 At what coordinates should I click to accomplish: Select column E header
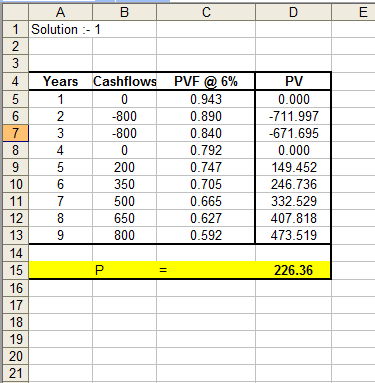coord(353,12)
